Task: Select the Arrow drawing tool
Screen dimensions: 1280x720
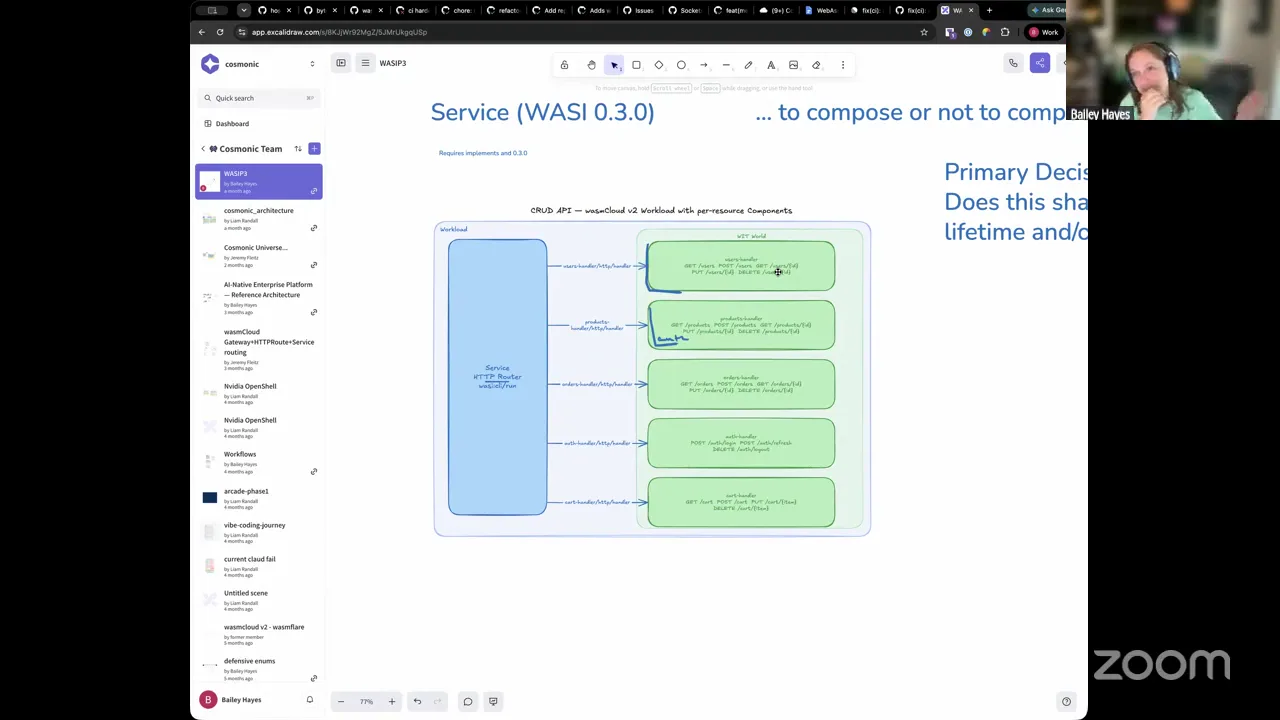Action: point(704,65)
